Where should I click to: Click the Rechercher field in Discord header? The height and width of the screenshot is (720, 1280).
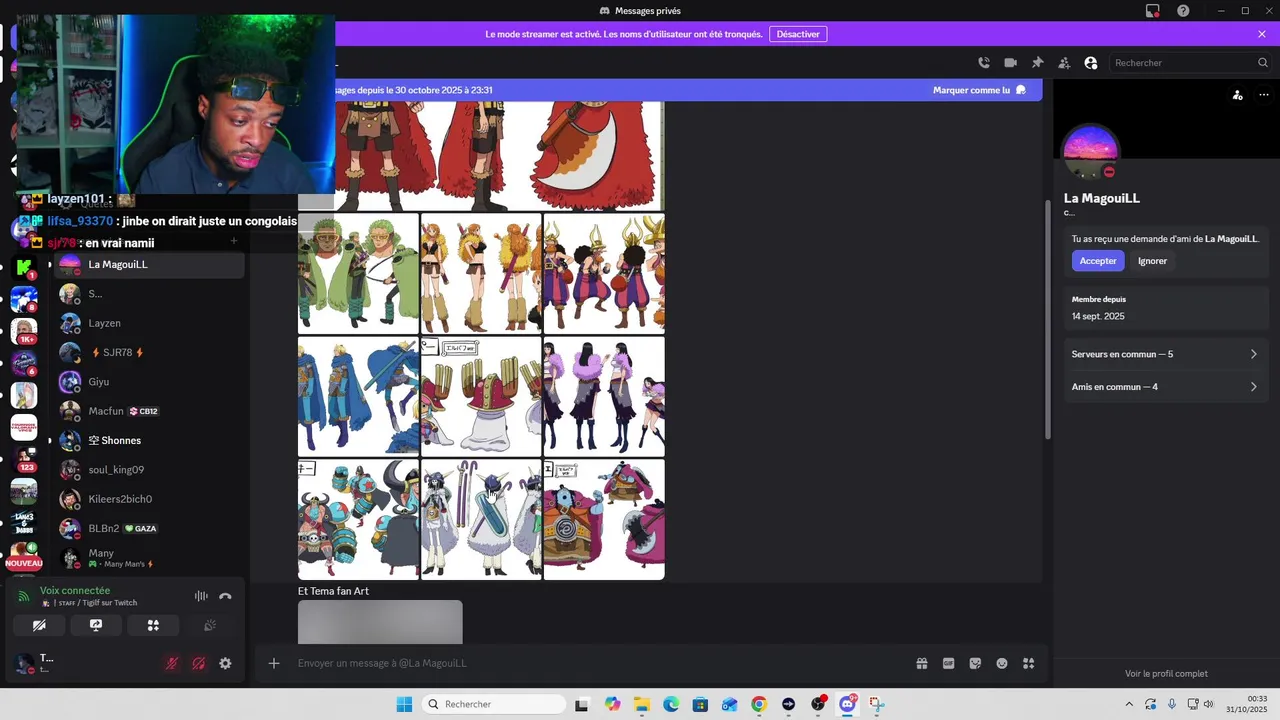[1190, 62]
